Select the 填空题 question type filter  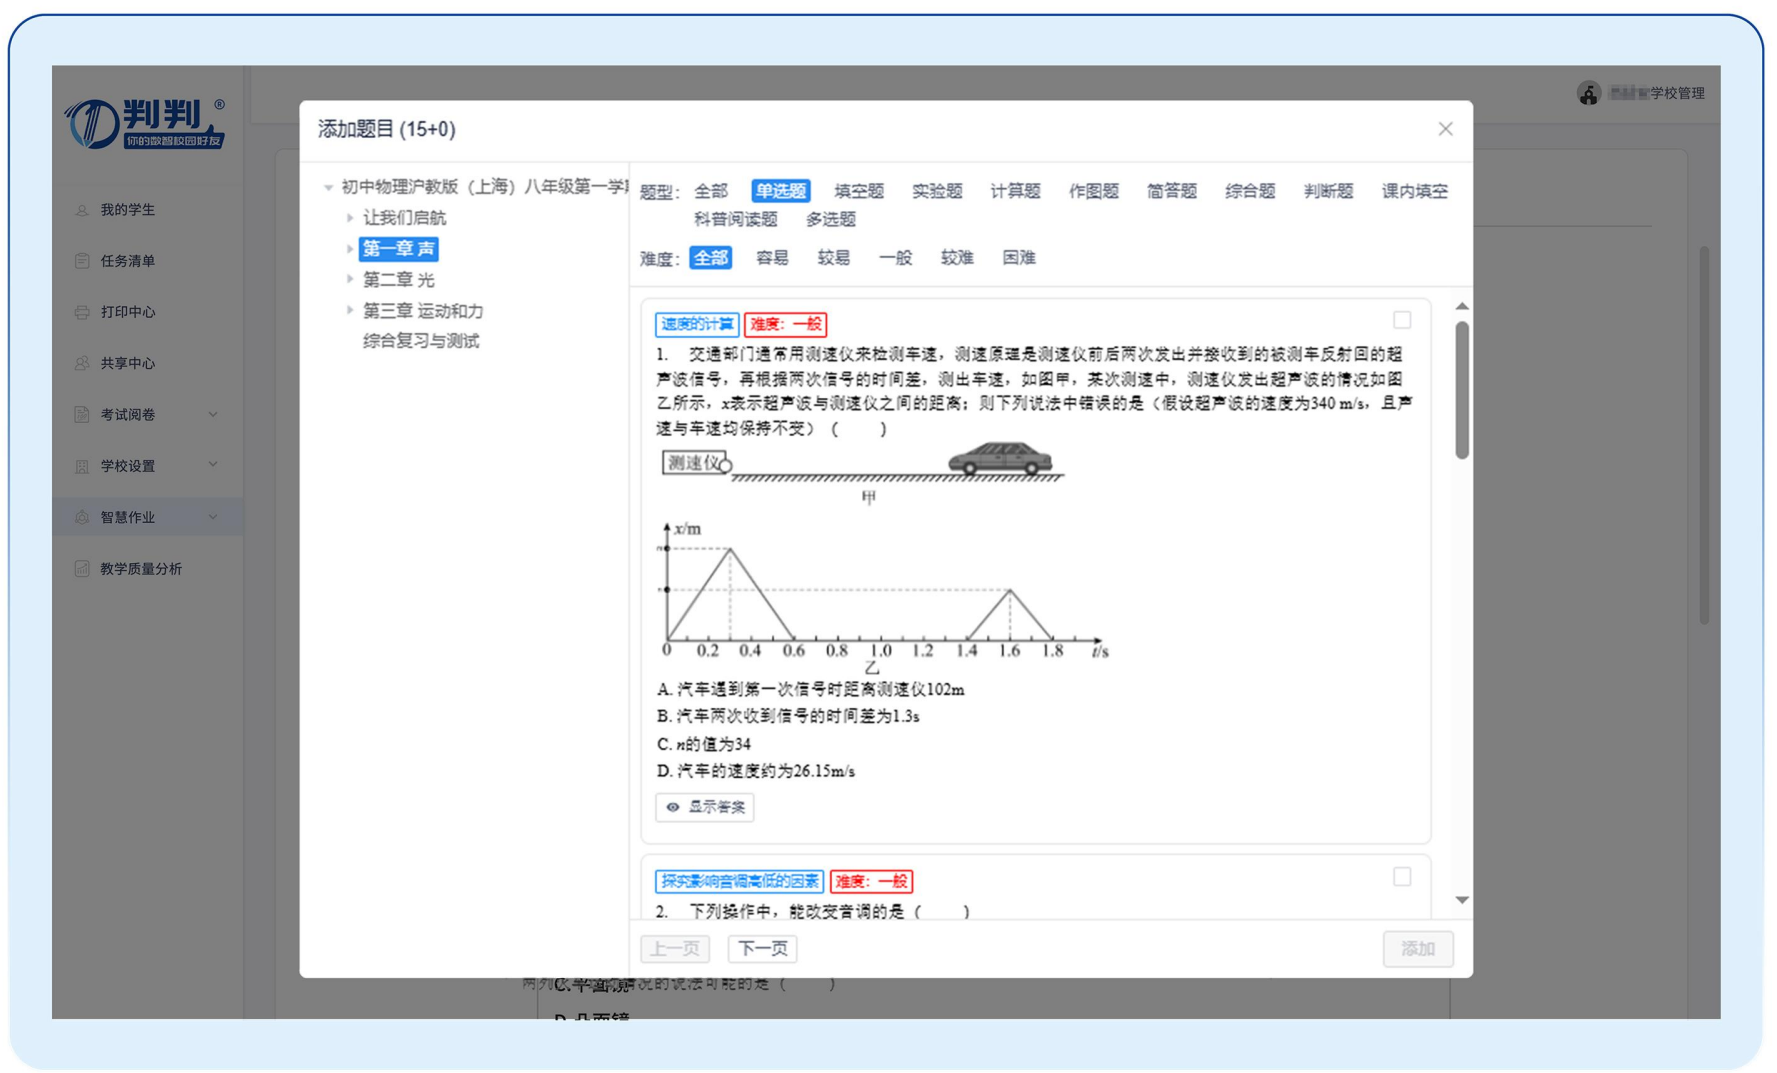click(x=858, y=191)
